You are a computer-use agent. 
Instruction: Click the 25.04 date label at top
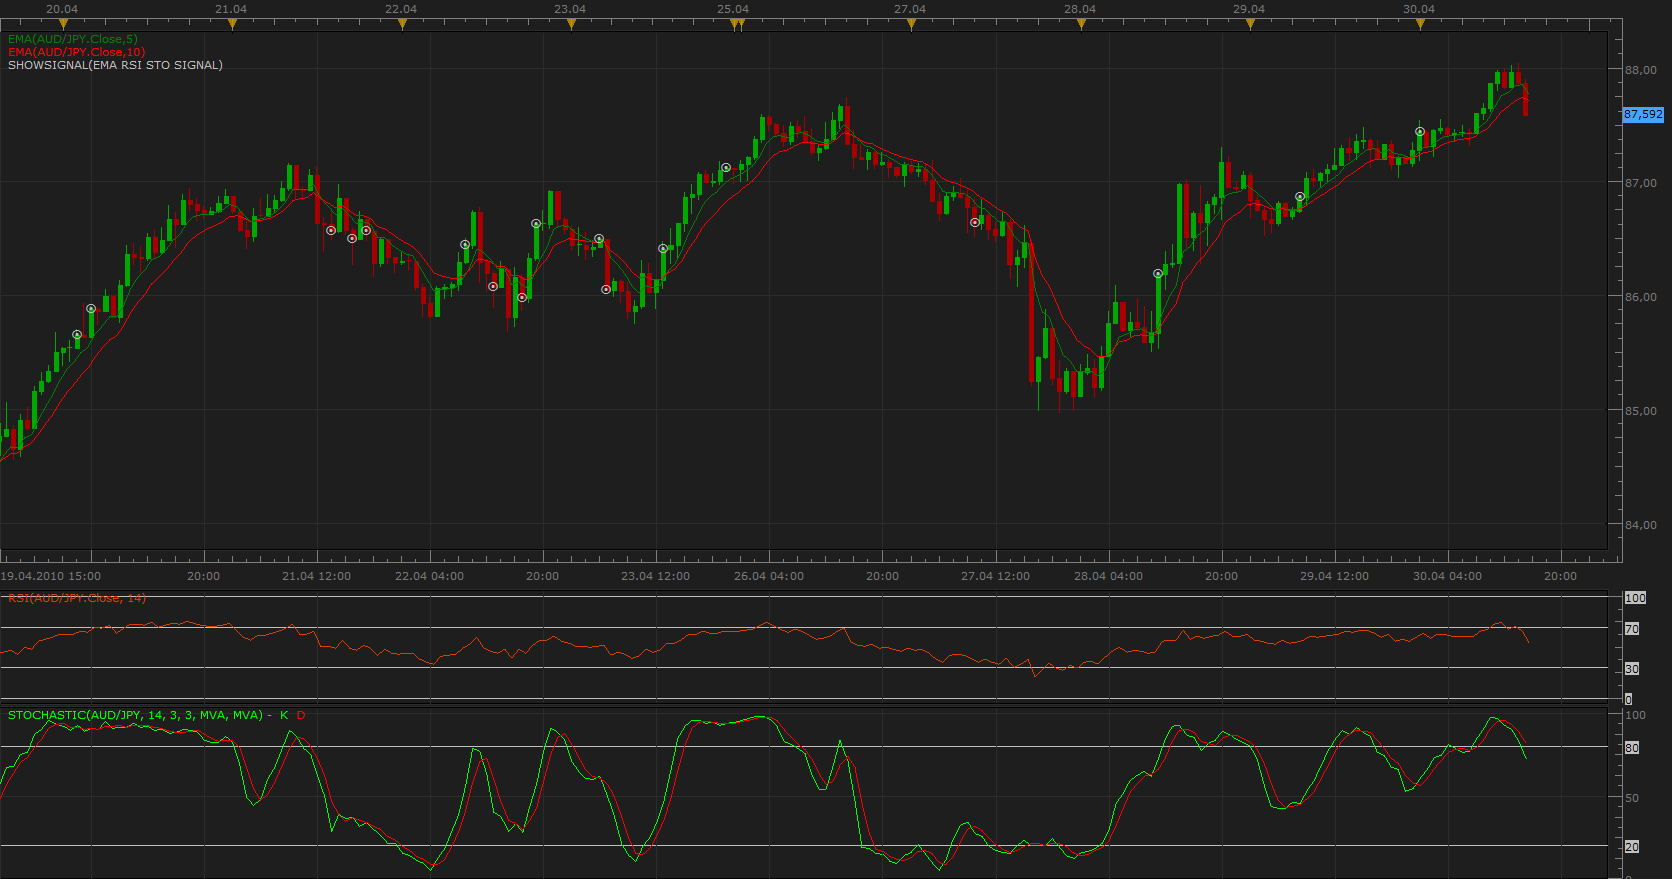733,9
